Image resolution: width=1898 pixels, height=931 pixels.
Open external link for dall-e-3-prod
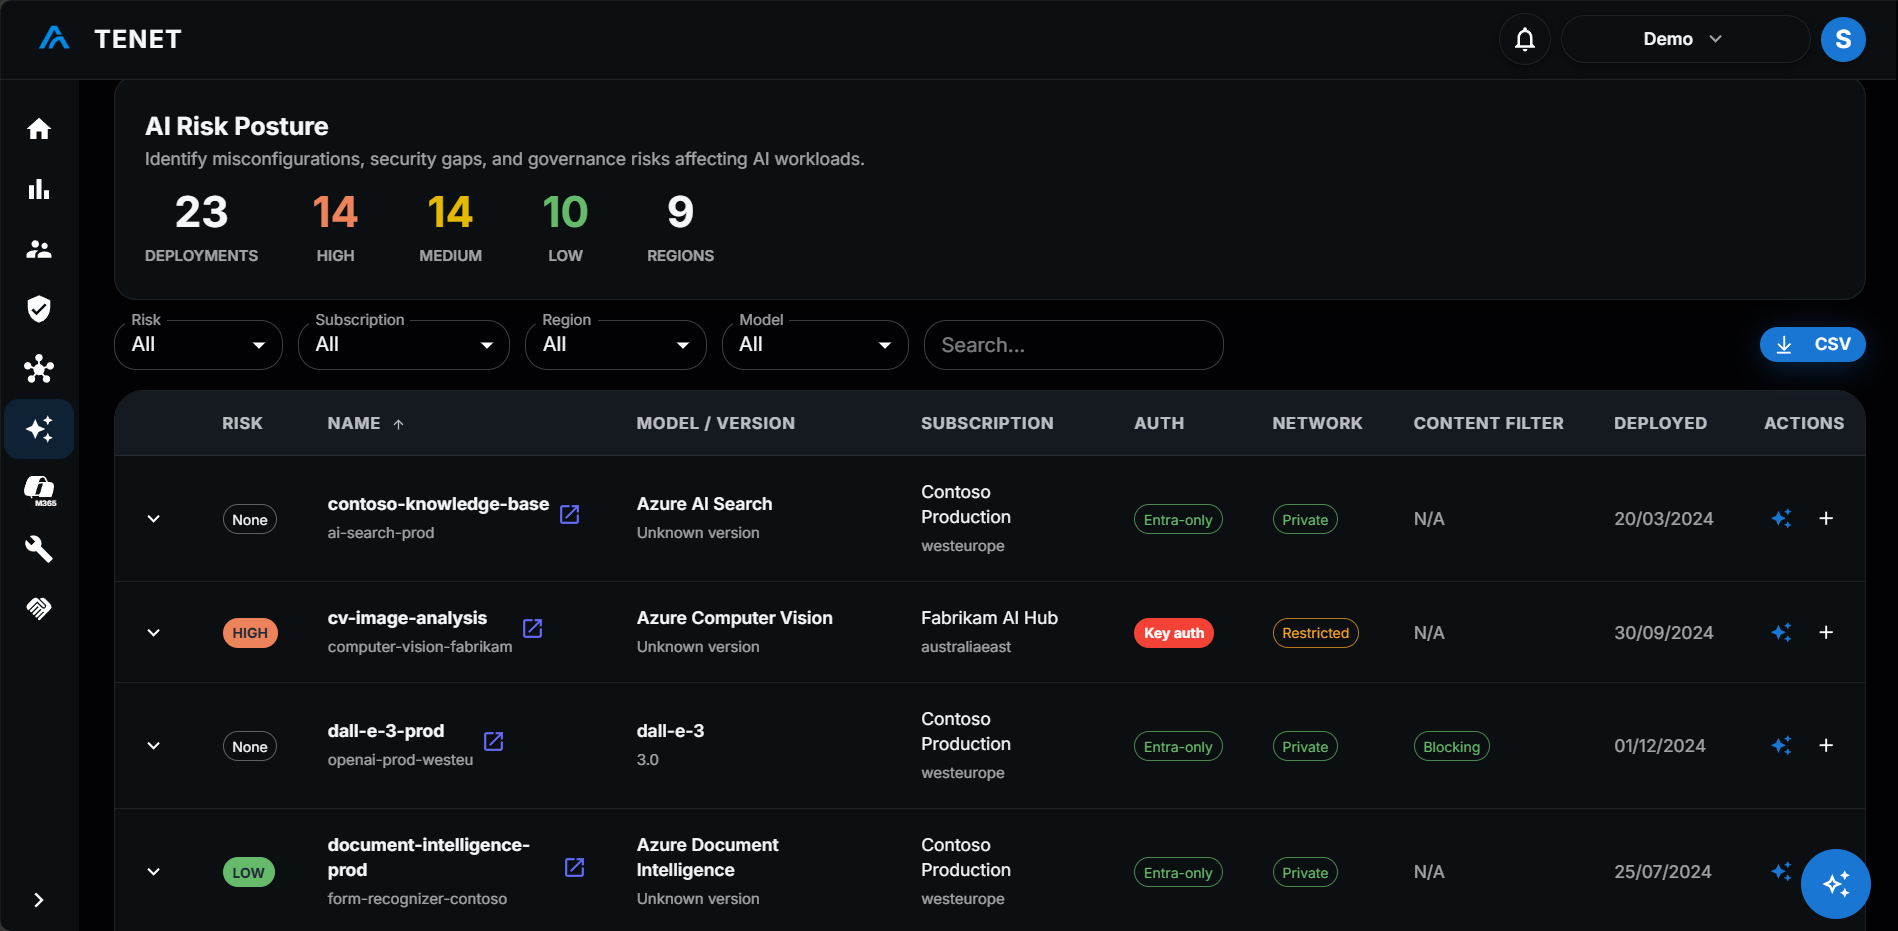(493, 741)
